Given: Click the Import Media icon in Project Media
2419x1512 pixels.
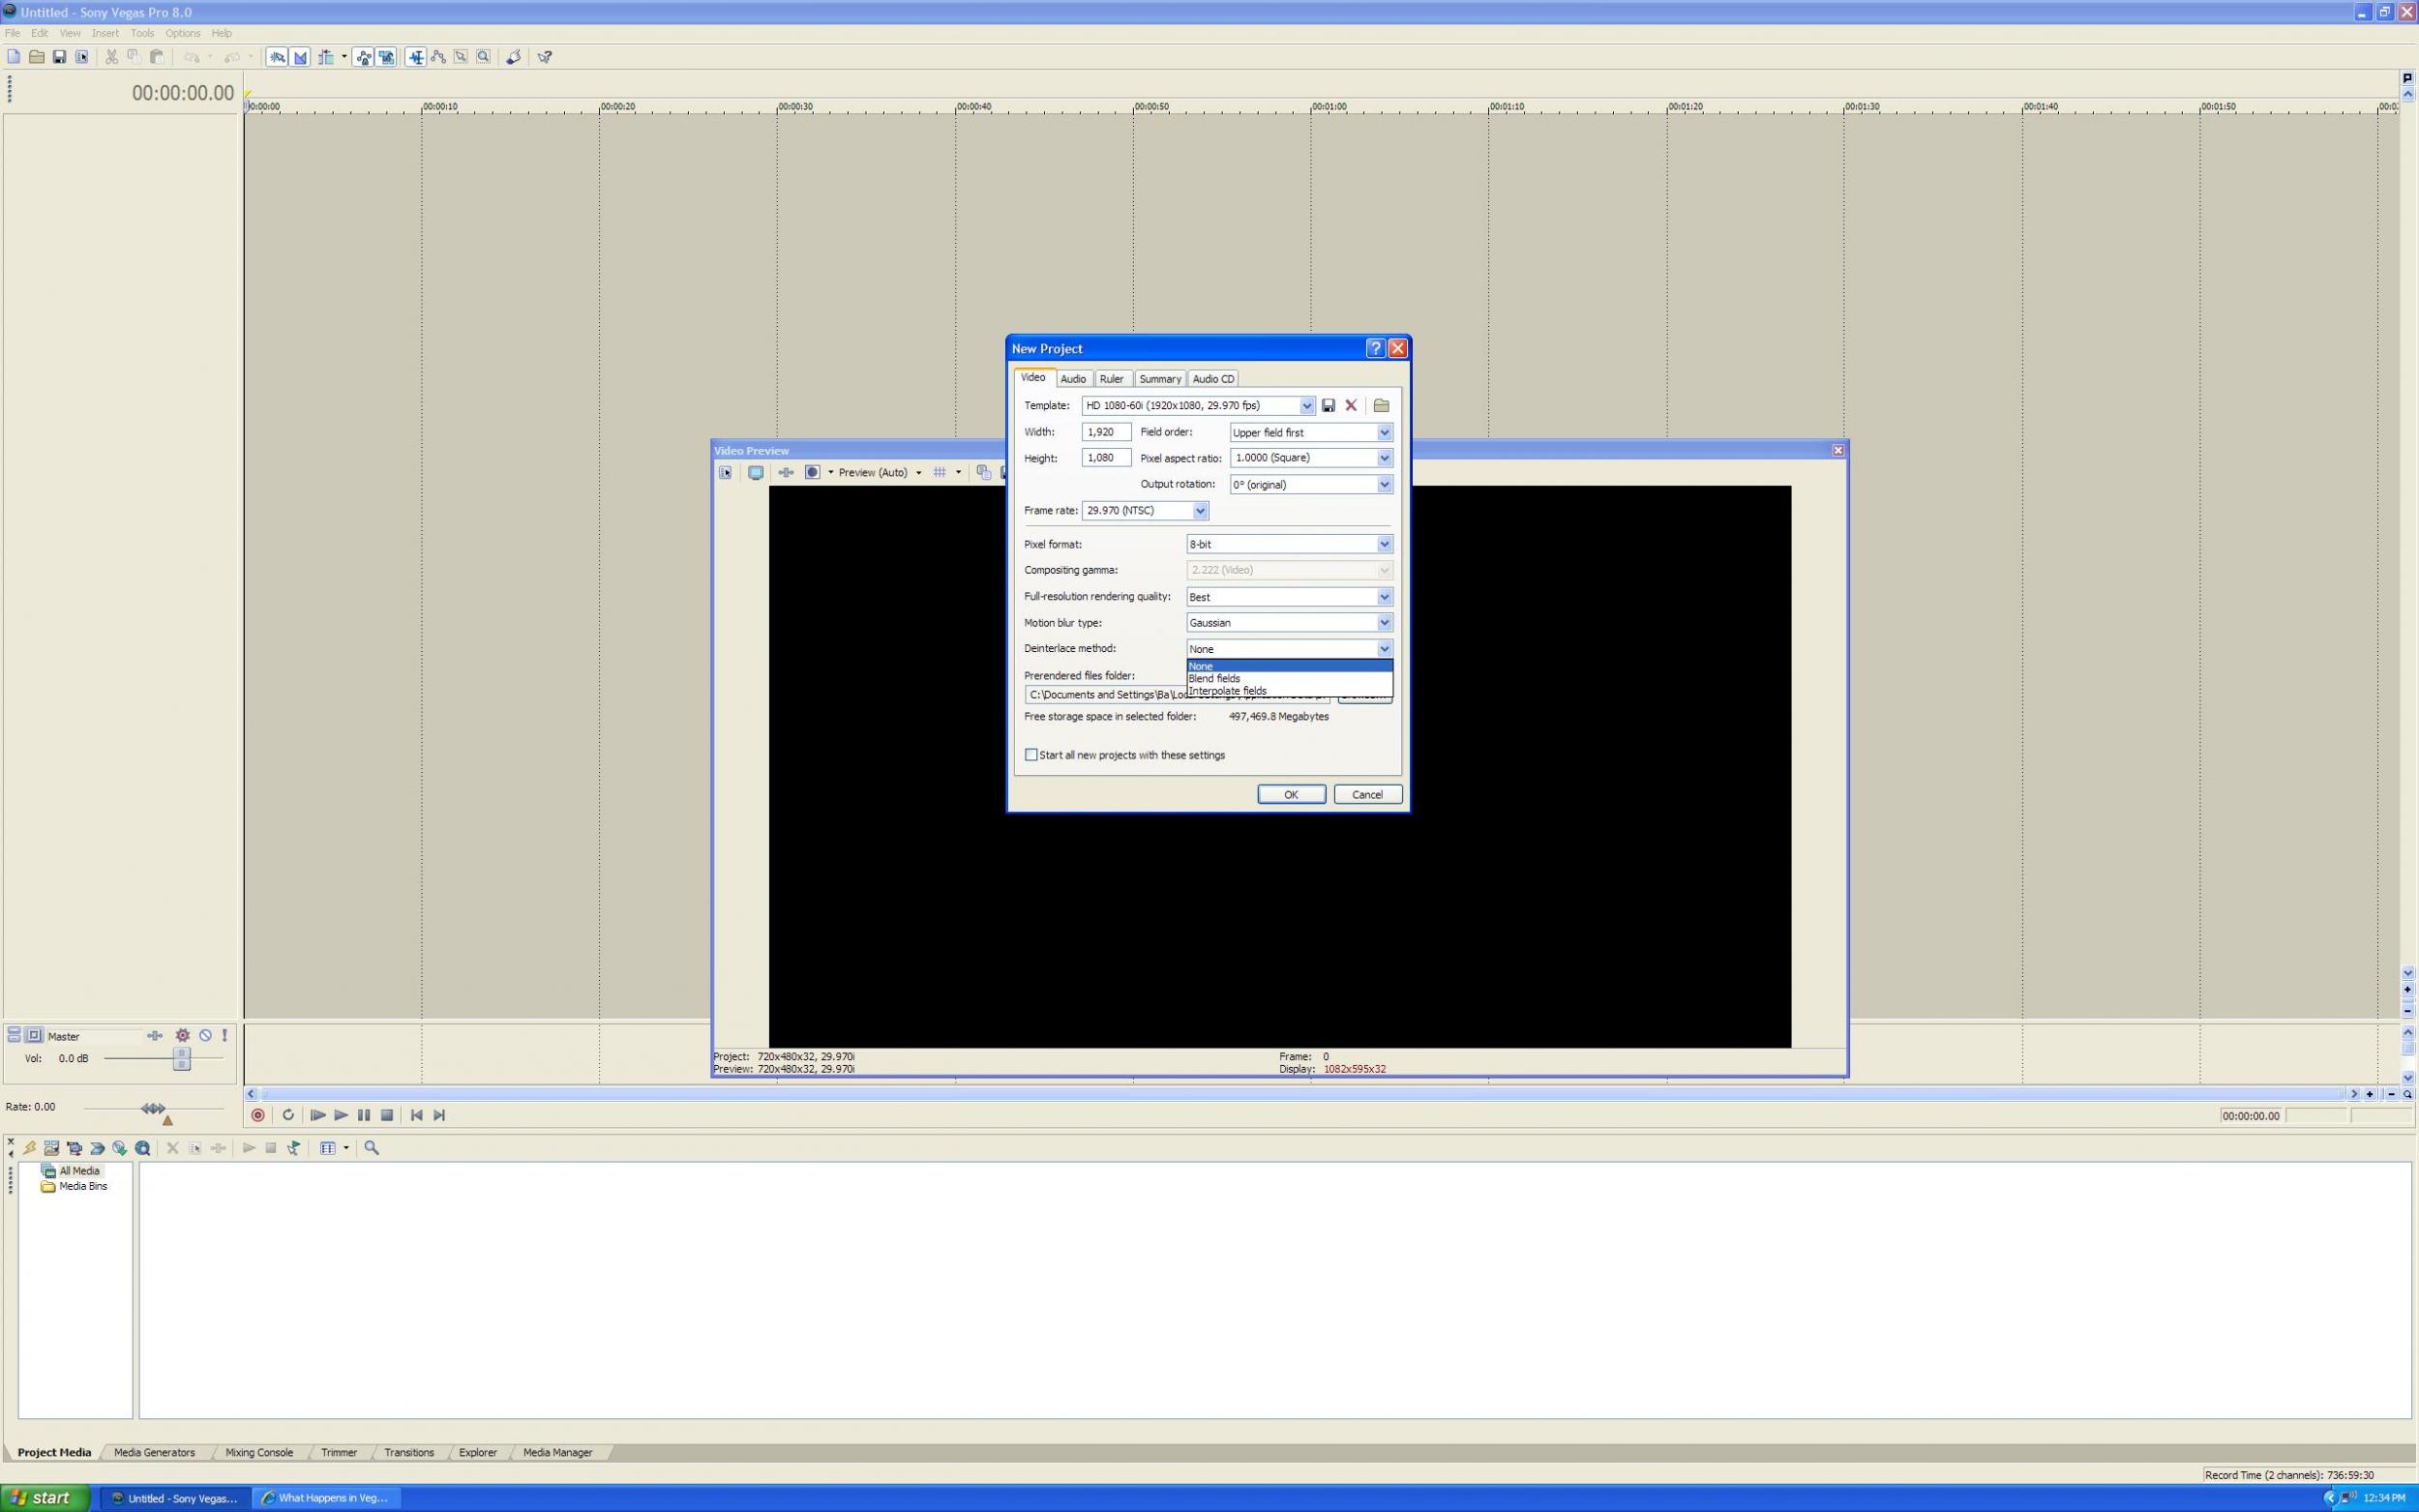Looking at the screenshot, I should click(51, 1148).
